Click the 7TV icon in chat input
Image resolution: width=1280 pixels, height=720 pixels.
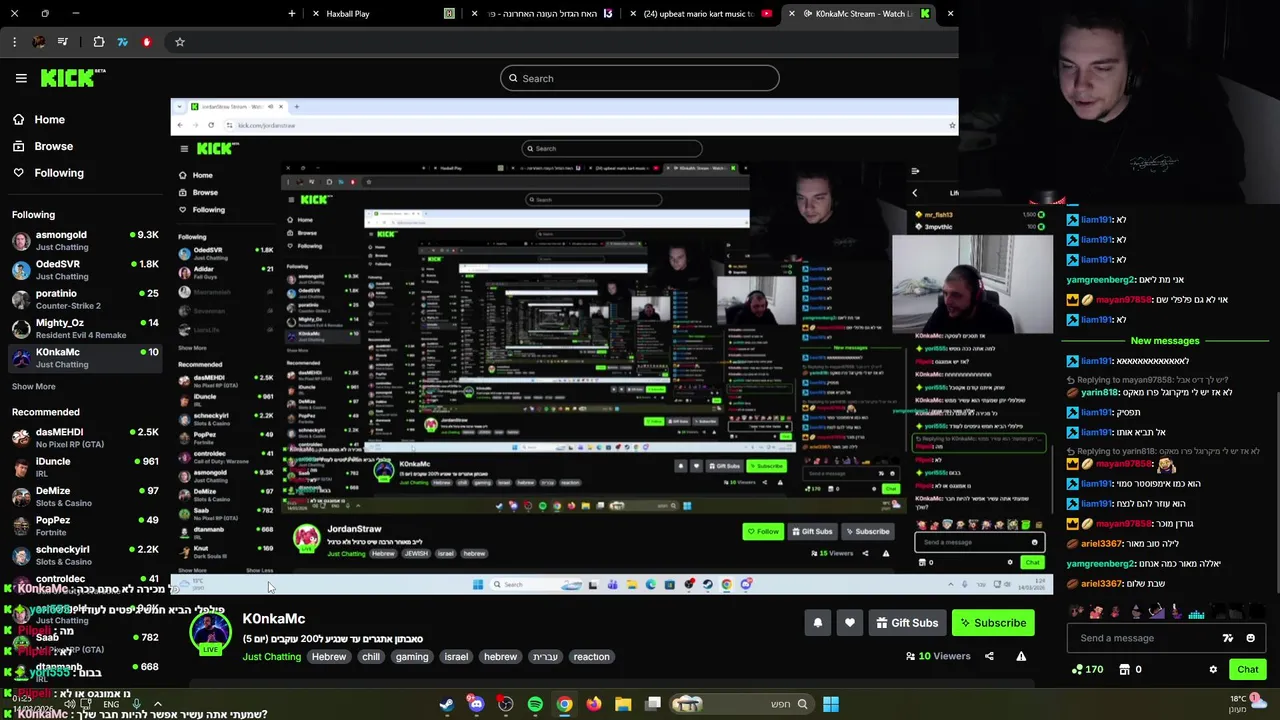[1228, 638]
